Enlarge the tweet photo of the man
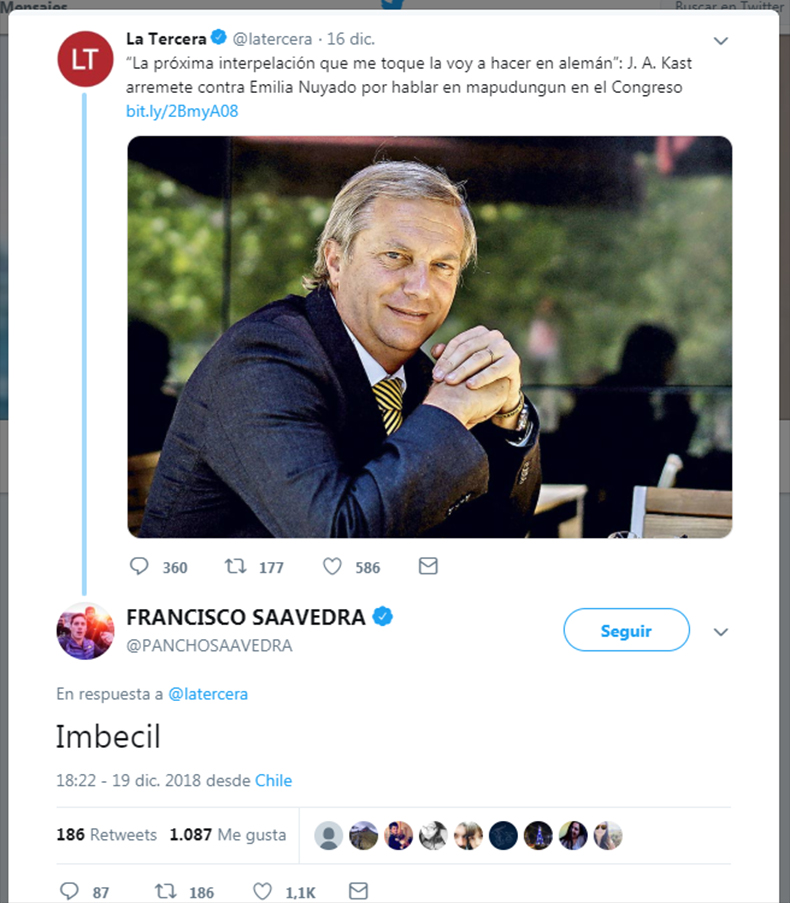The height and width of the screenshot is (903, 790). (x=429, y=337)
